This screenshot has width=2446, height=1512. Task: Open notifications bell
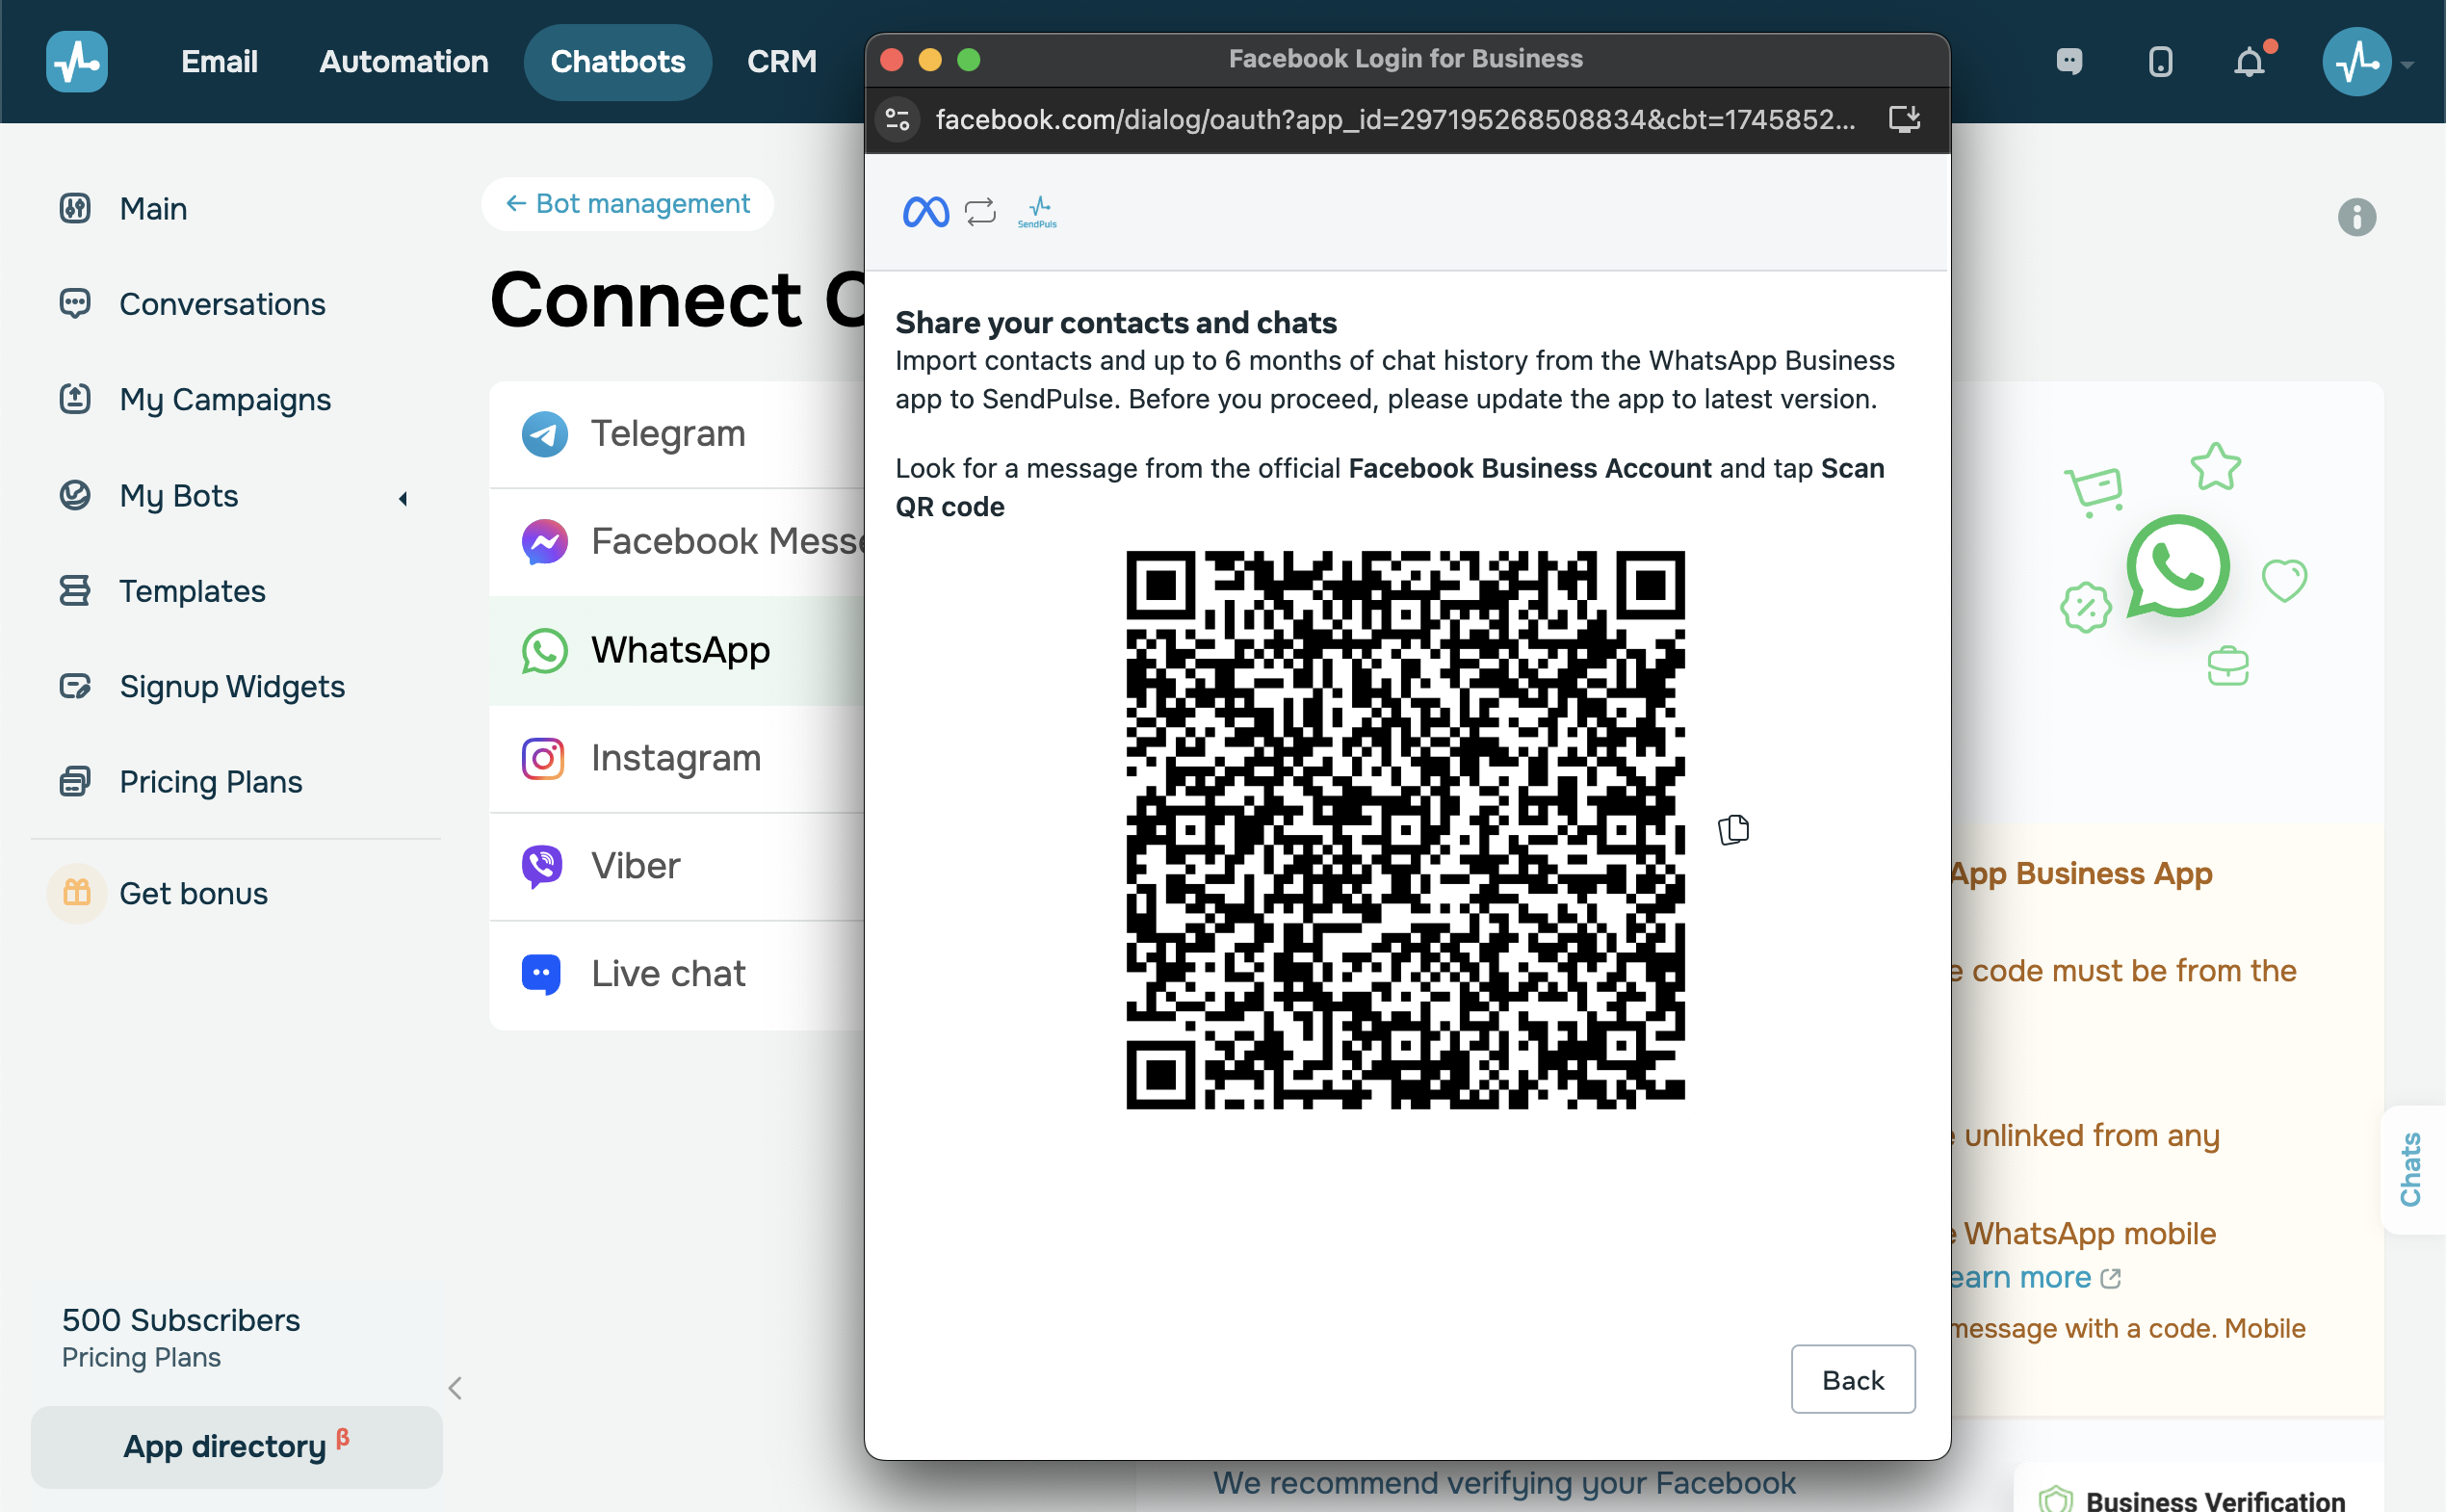tap(2249, 62)
